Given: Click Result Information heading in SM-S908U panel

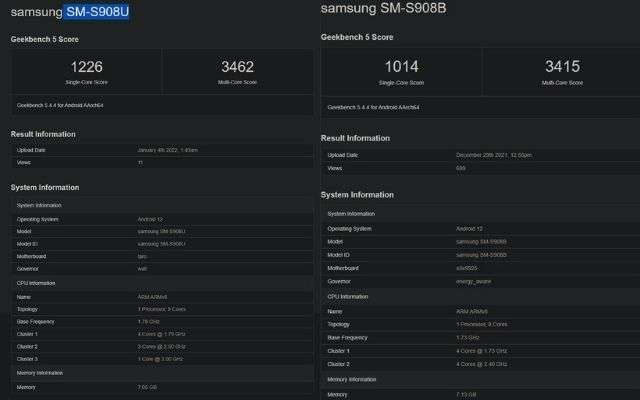Looking at the screenshot, I should (x=43, y=134).
